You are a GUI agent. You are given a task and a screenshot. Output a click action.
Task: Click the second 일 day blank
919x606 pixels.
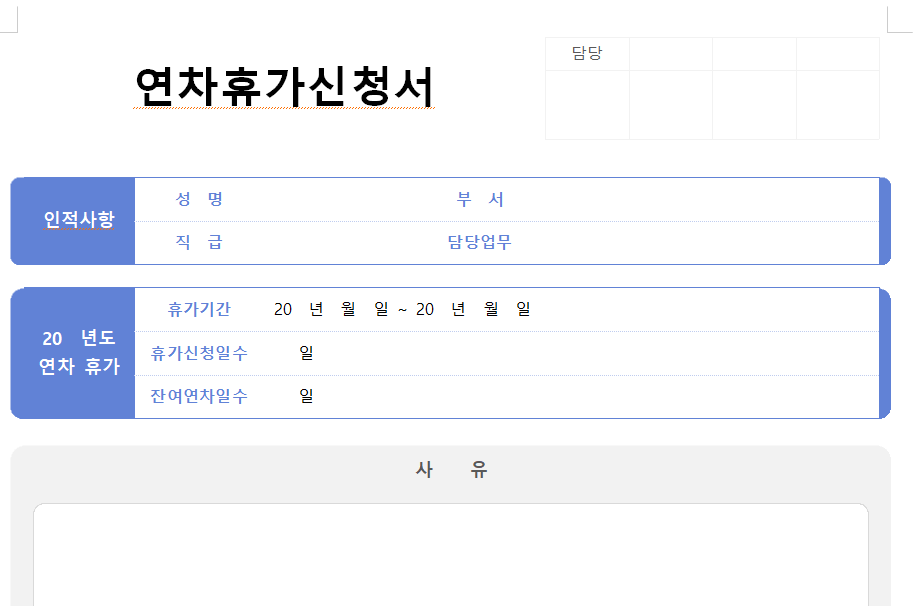521,309
